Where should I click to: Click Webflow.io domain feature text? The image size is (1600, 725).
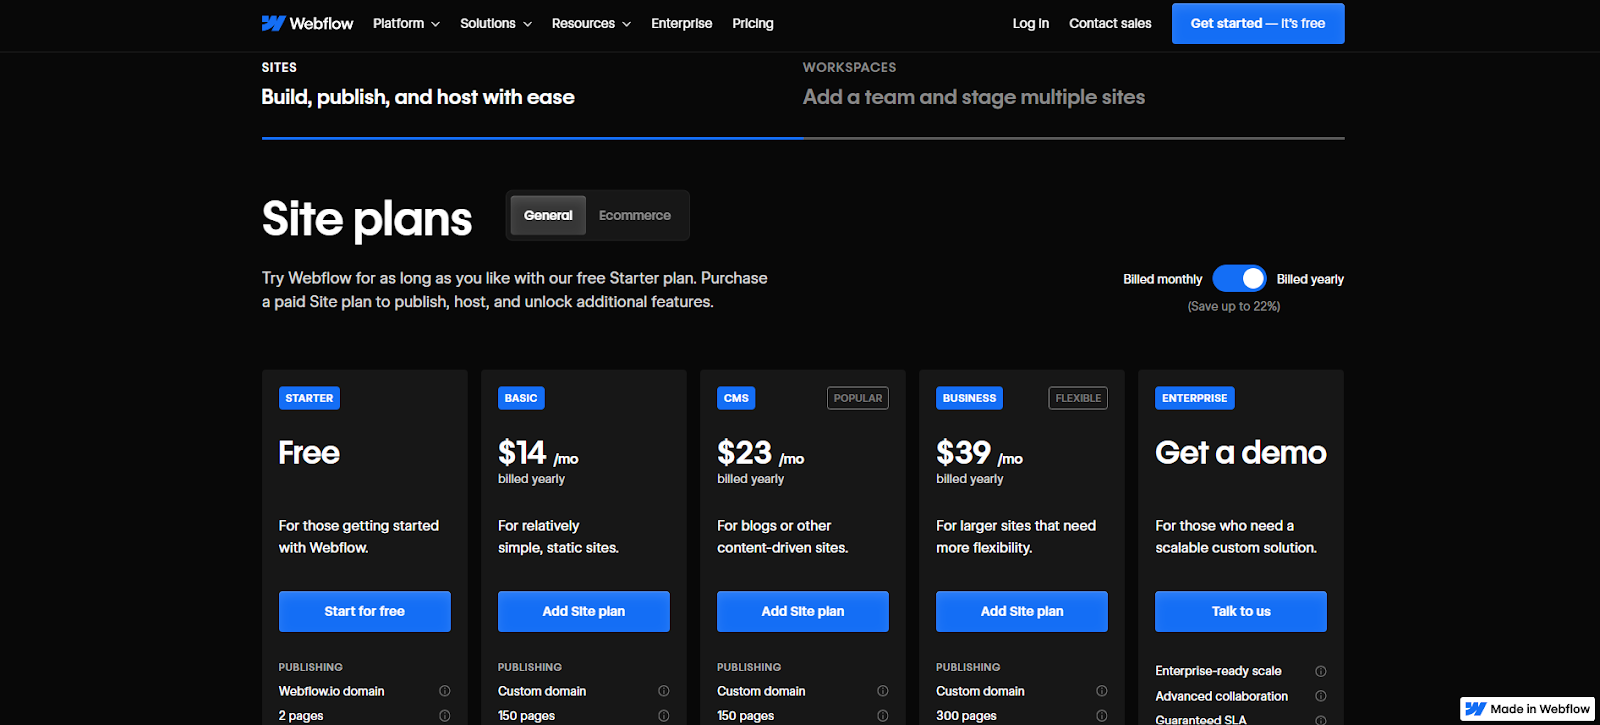(331, 691)
